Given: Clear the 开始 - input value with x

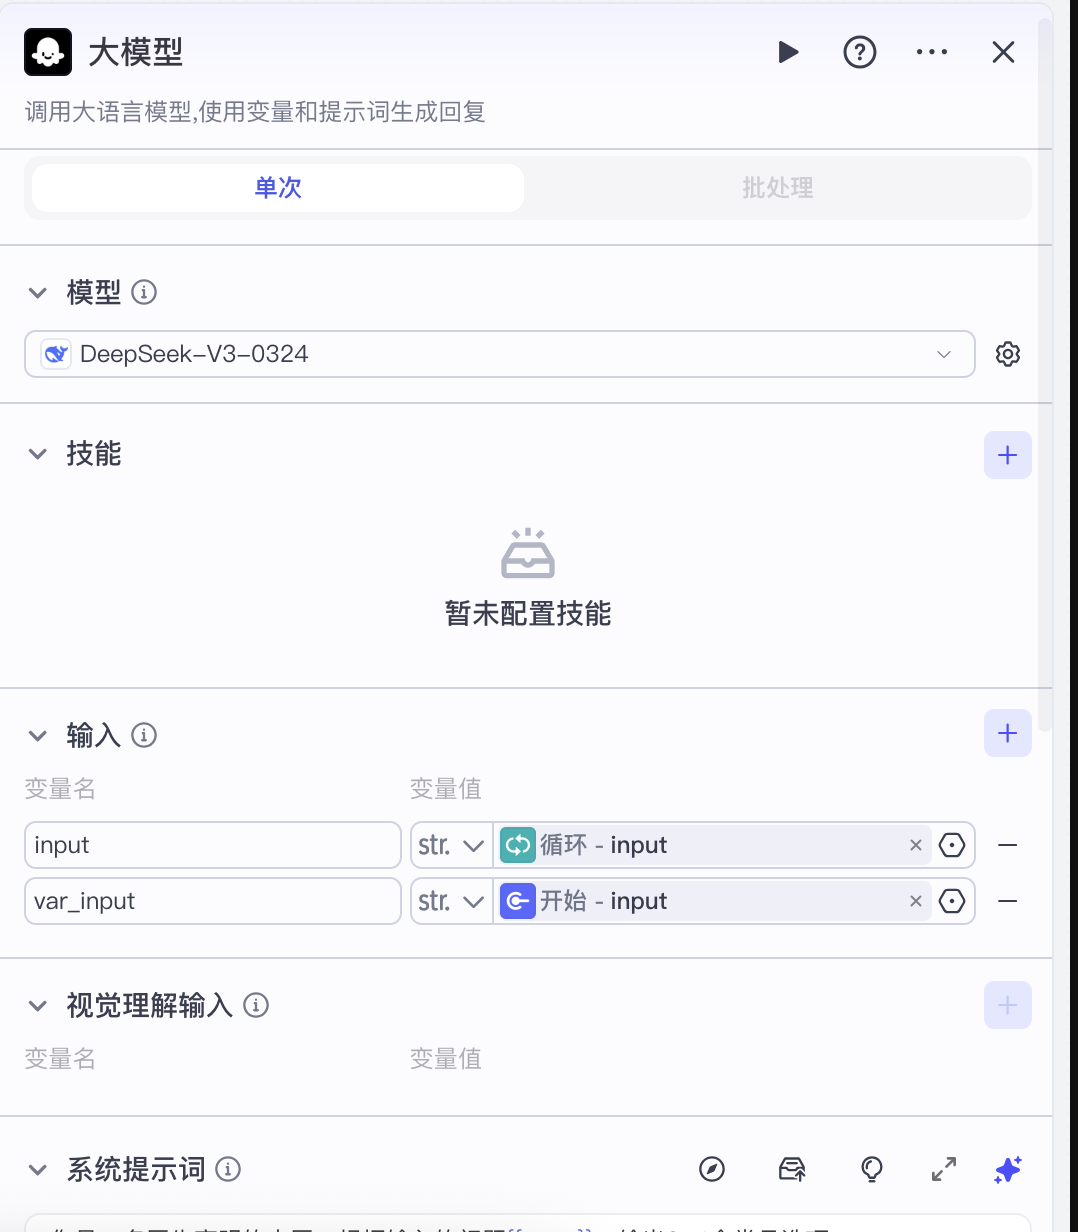Looking at the screenshot, I should [915, 901].
